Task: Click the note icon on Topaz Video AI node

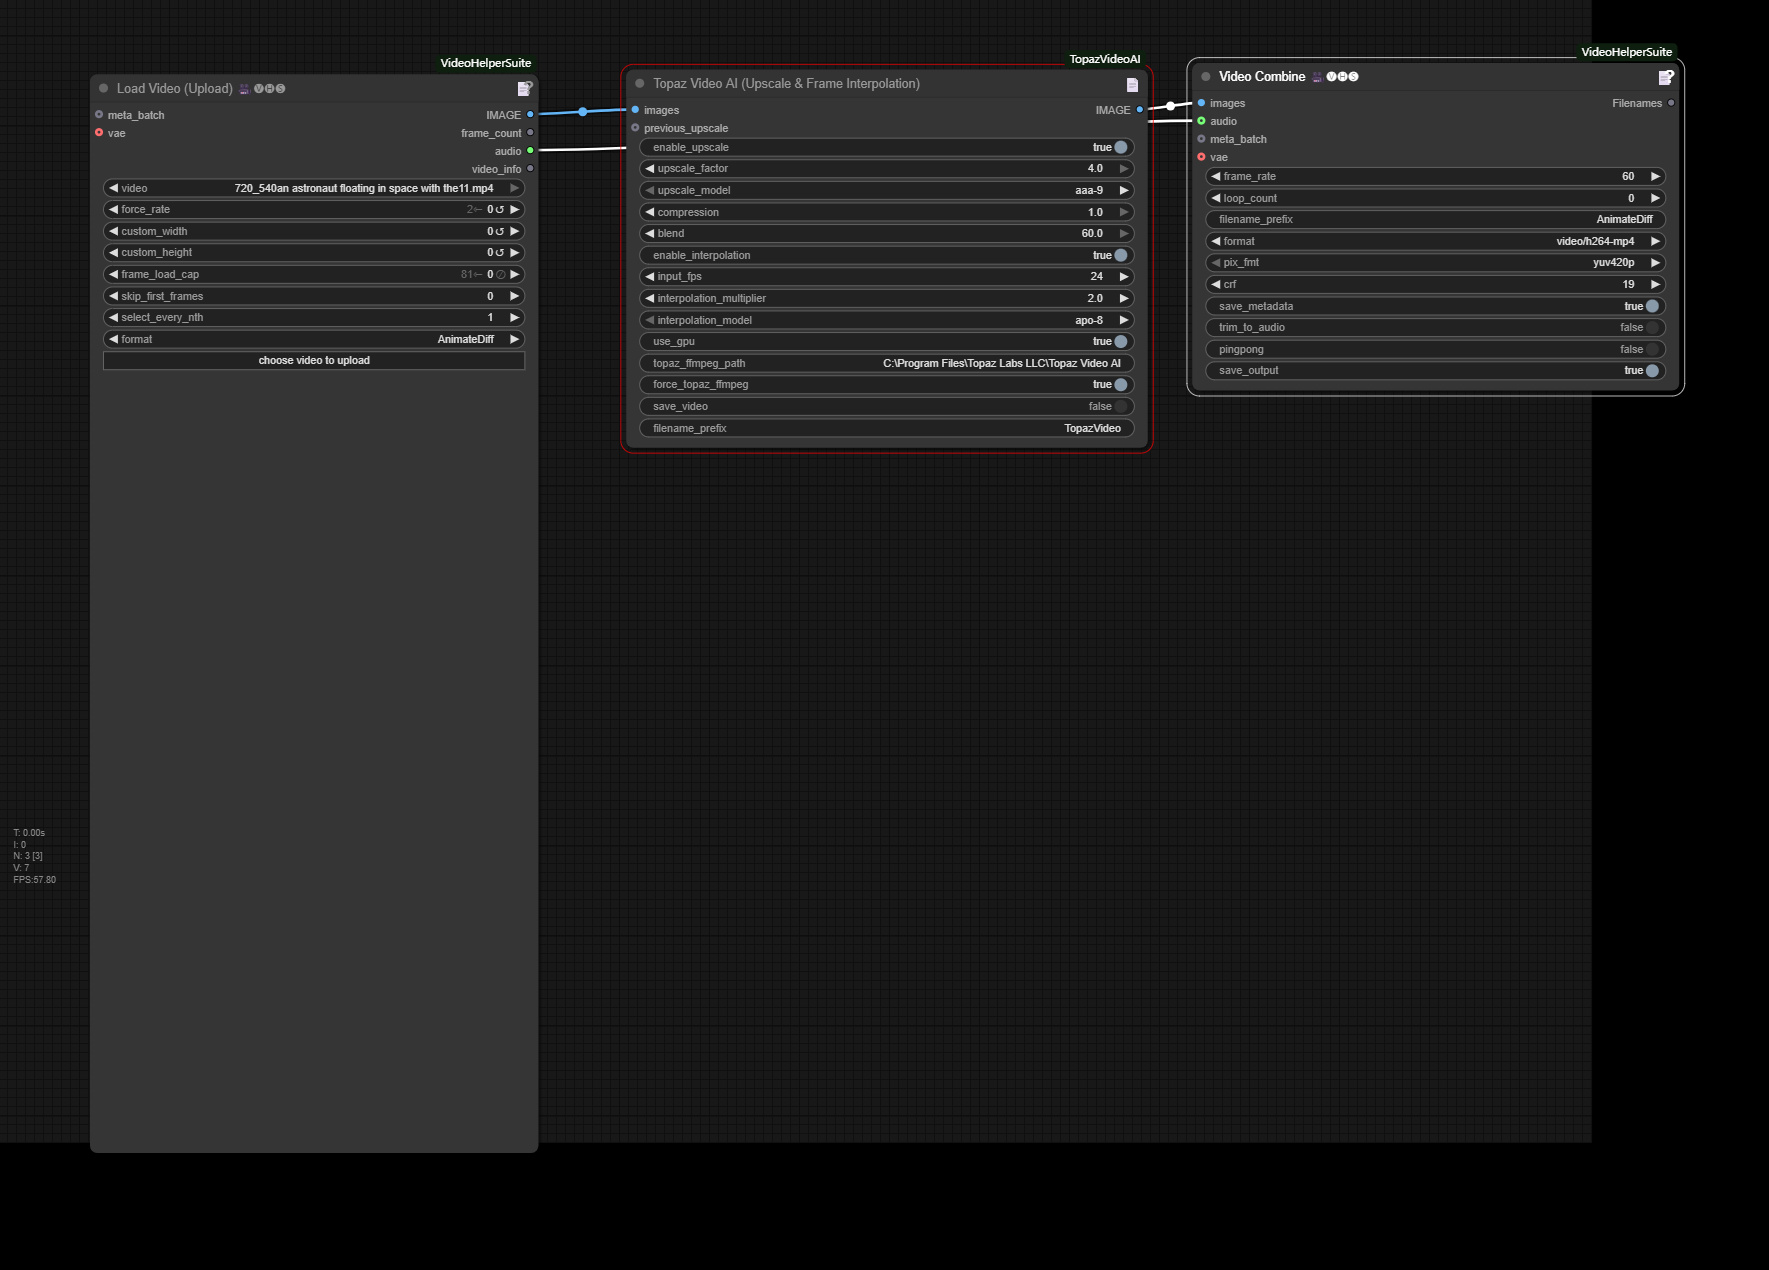Action: click(x=1130, y=84)
